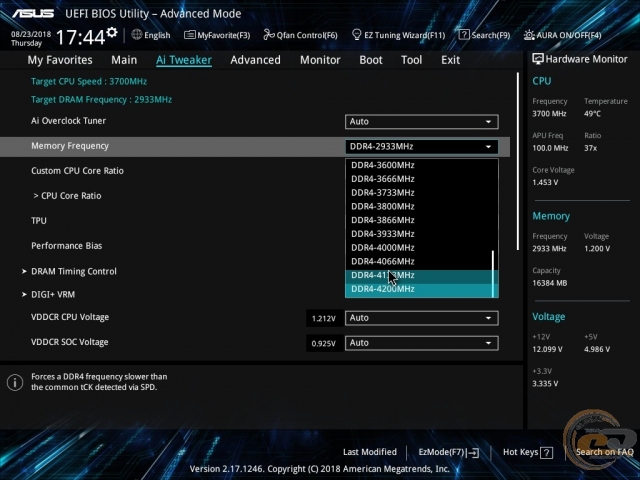Open Search(F9) question mark icon

pyautogui.click(x=464, y=35)
